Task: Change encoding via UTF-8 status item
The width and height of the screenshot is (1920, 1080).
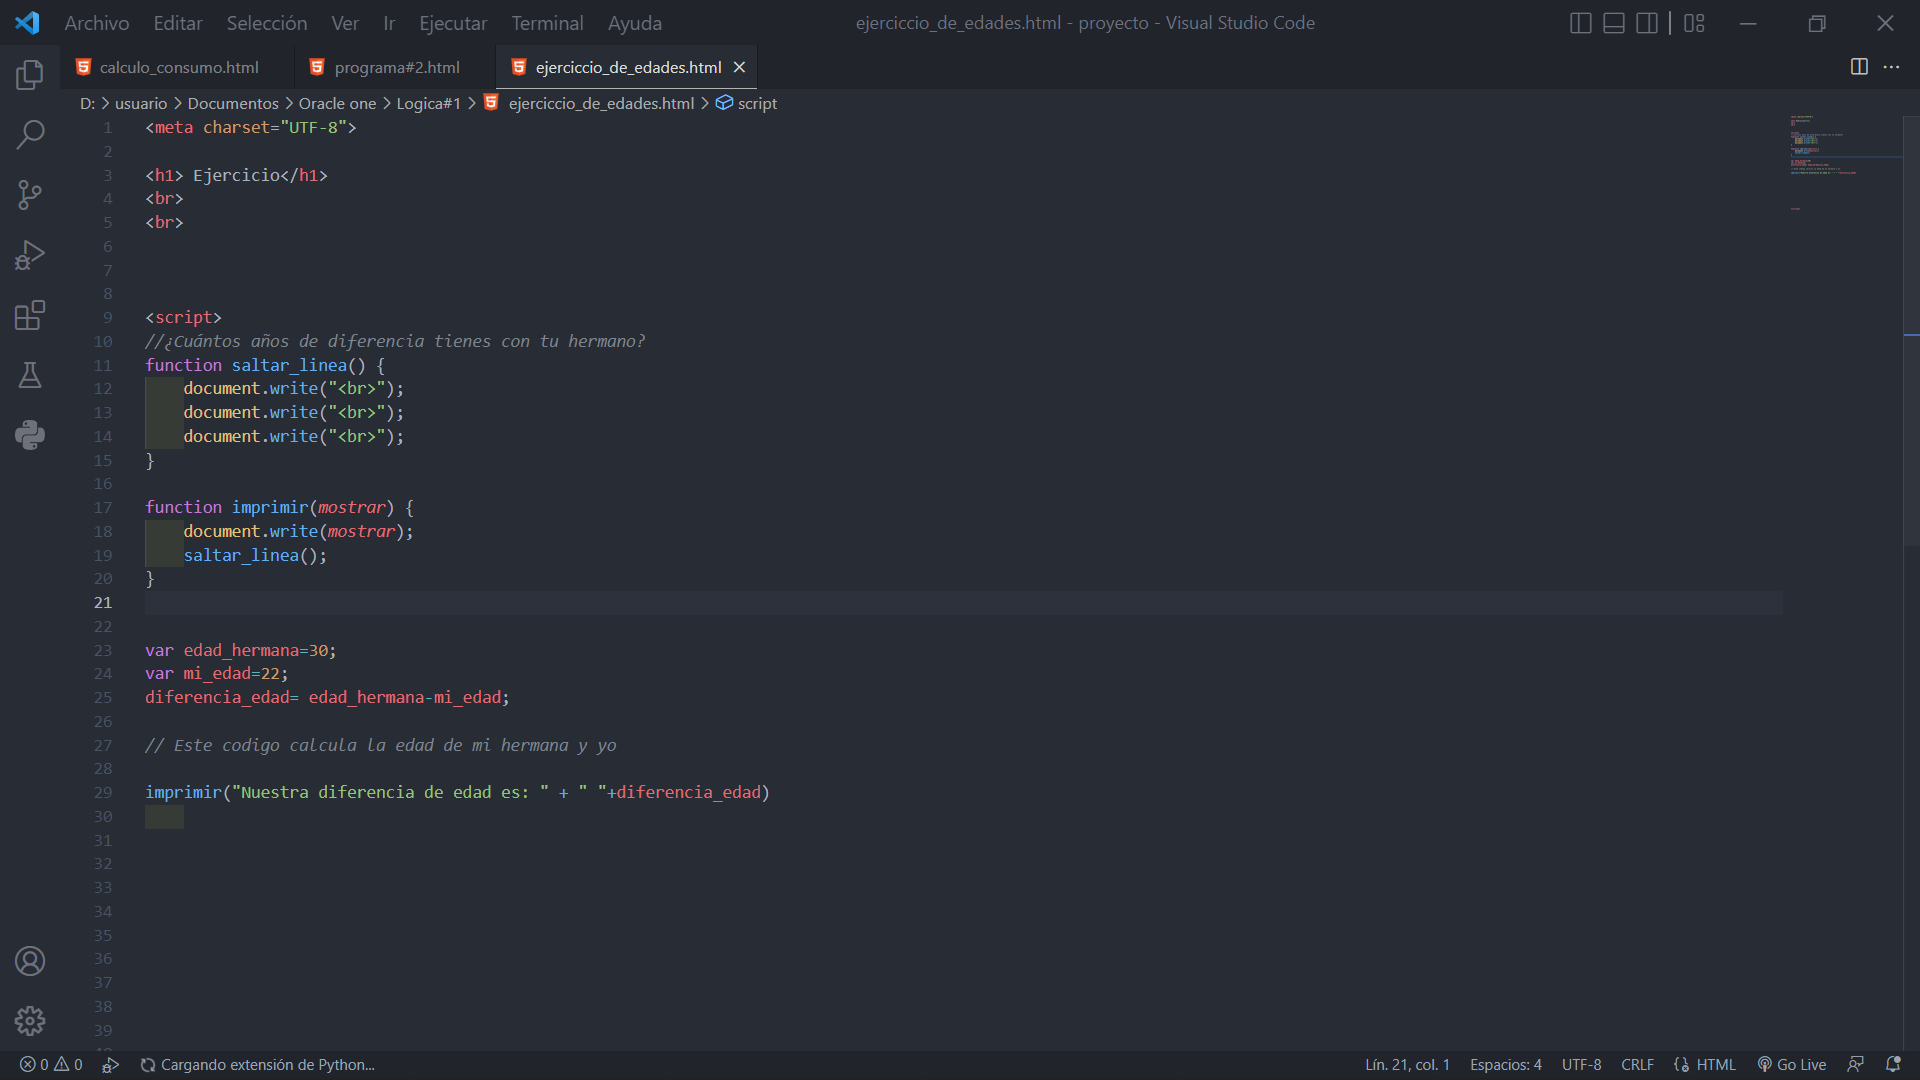Action: click(1581, 1065)
